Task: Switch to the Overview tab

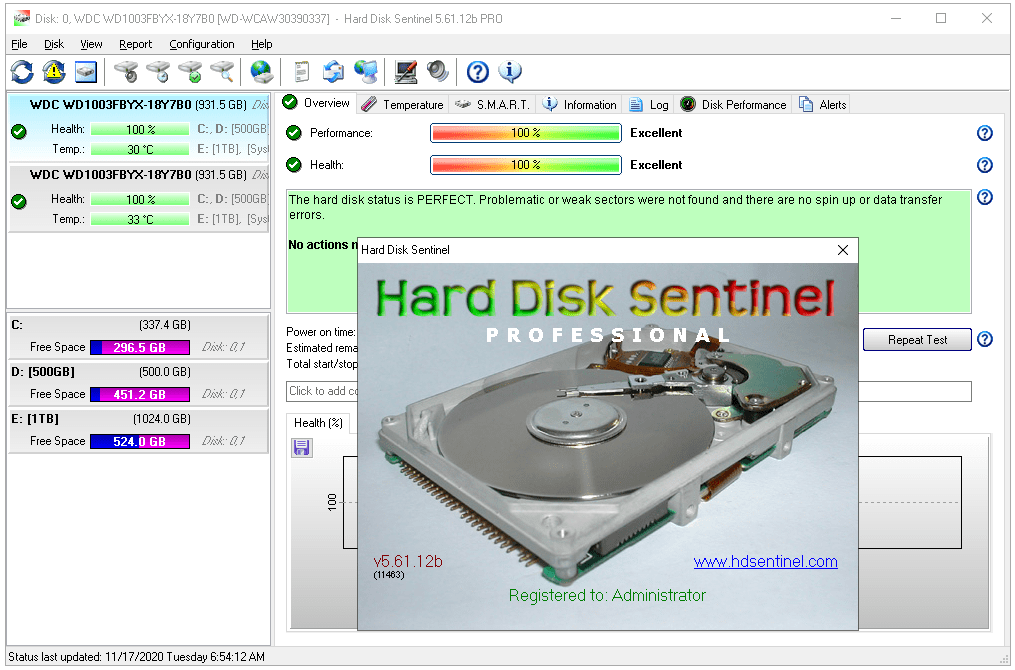Action: (317, 103)
